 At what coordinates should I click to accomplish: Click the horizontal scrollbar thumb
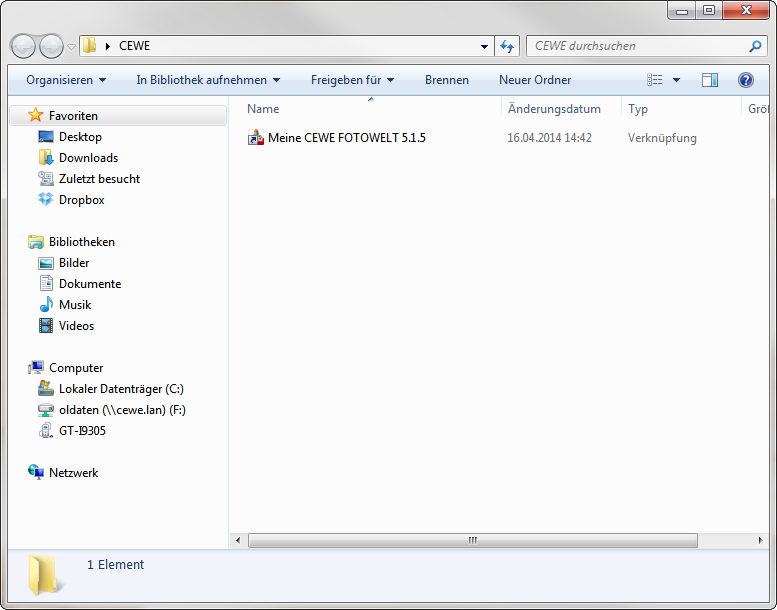coord(473,540)
